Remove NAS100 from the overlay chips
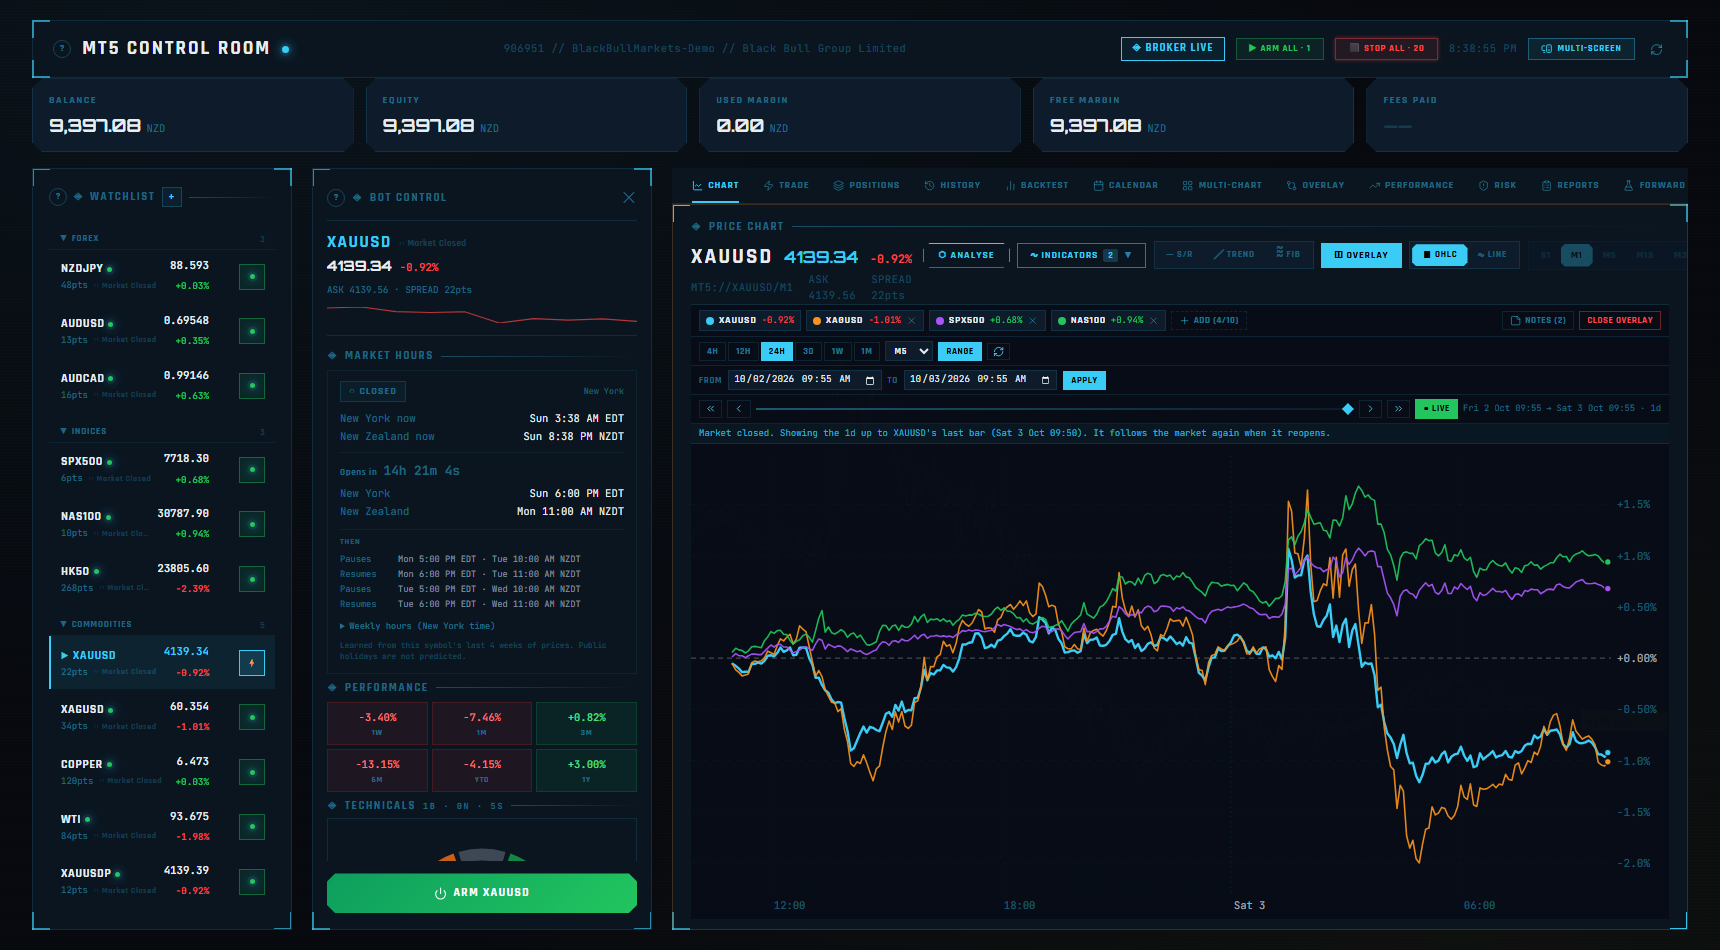This screenshot has width=1720, height=950. (x=1154, y=321)
